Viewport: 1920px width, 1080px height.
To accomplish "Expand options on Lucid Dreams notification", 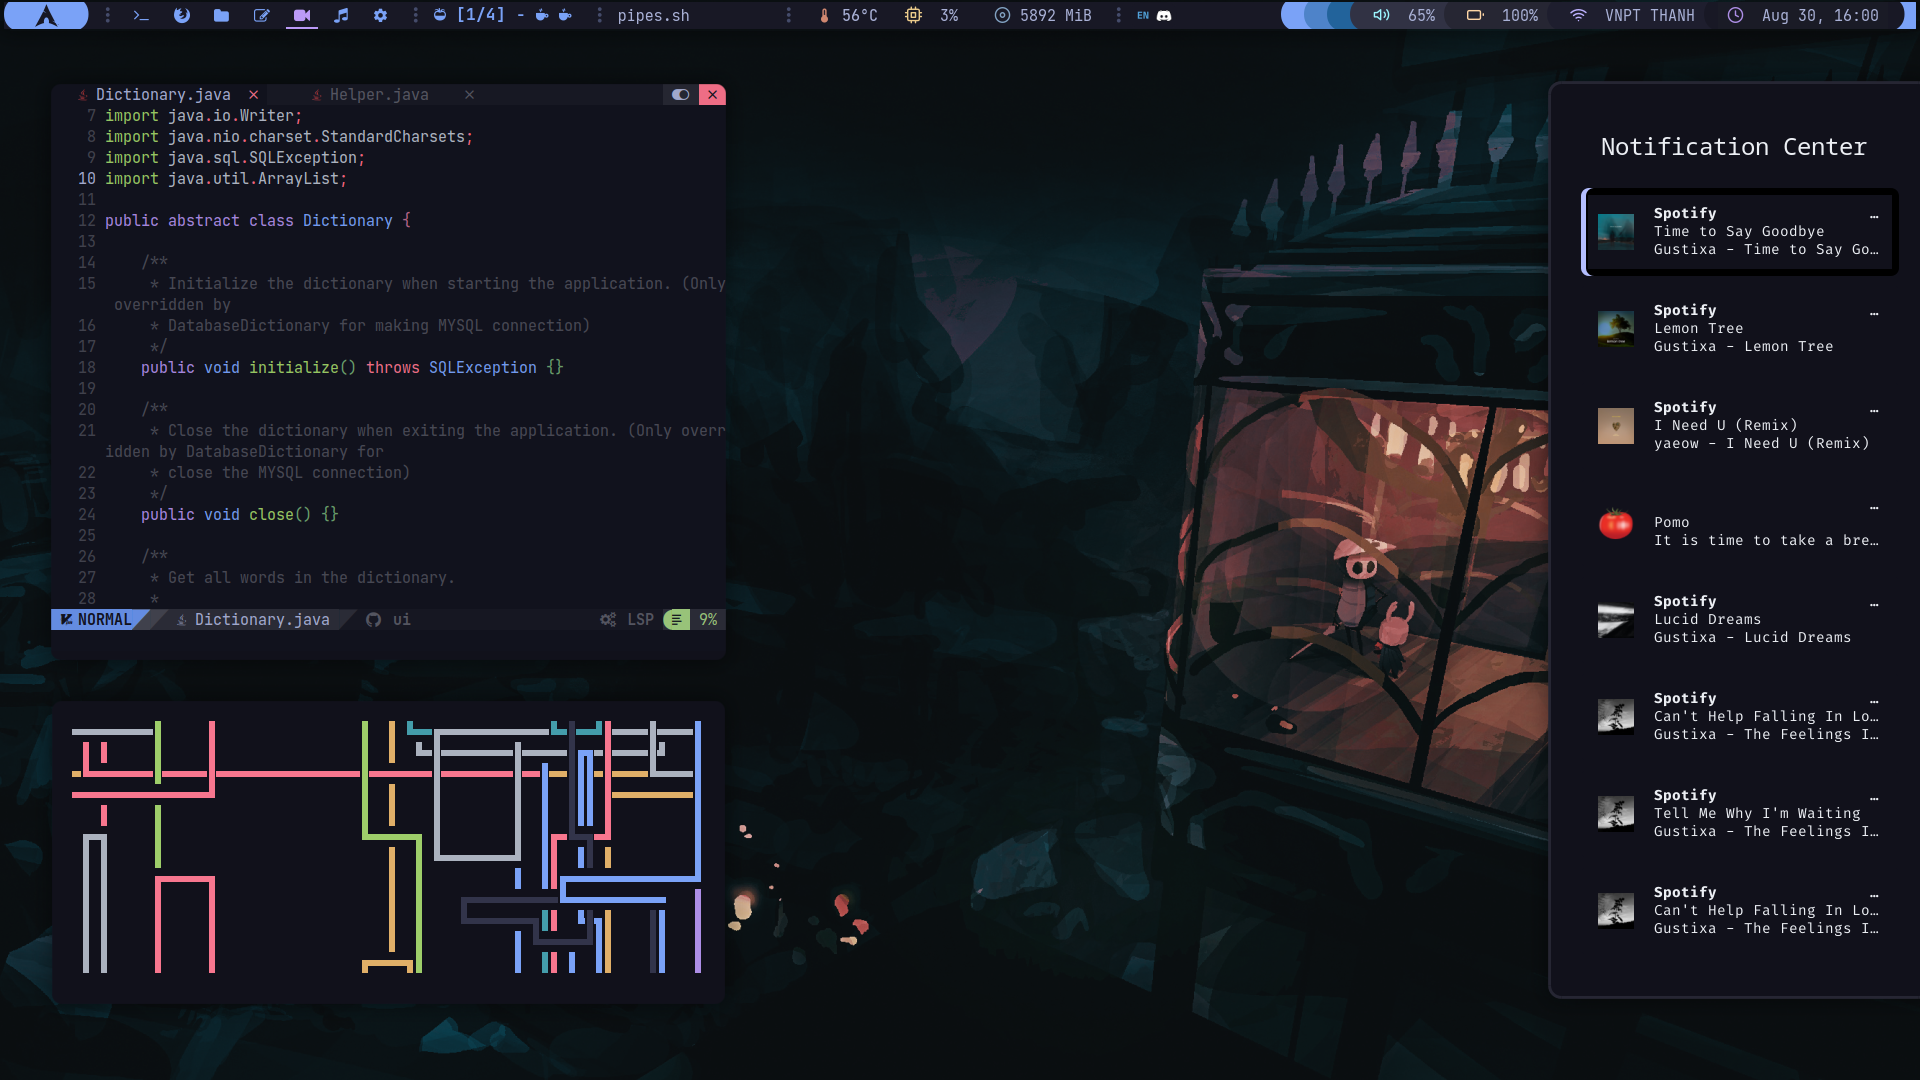I will click(x=1873, y=604).
